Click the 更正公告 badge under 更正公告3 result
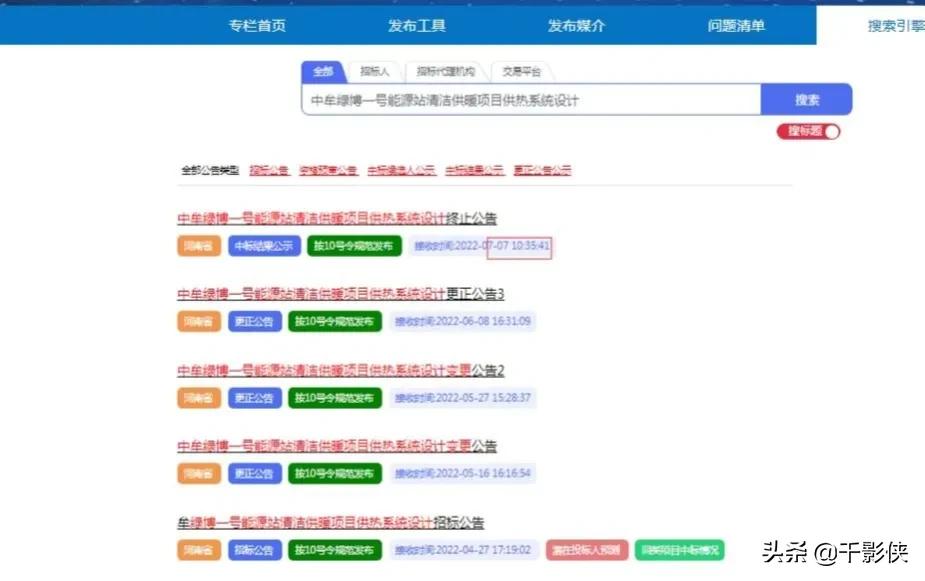Screen dimensions: 925x581 [x=256, y=321]
